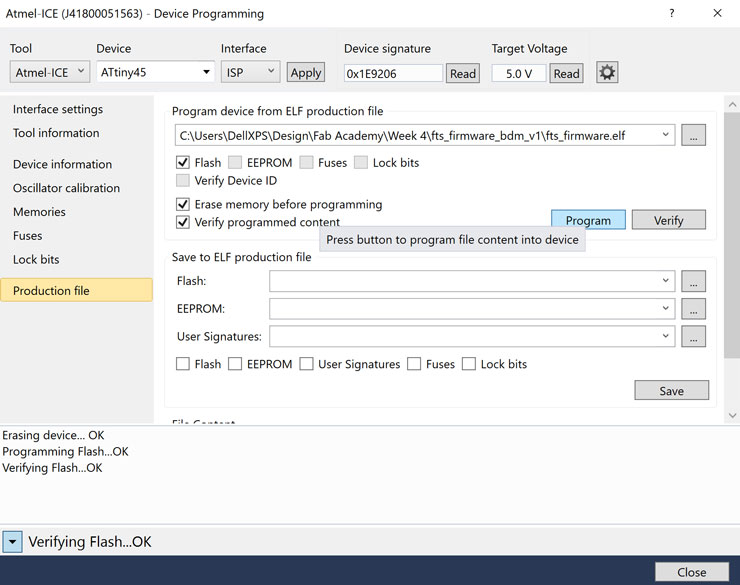
Task: Click the Target Voltage field 5.0 V
Action: [x=519, y=74]
